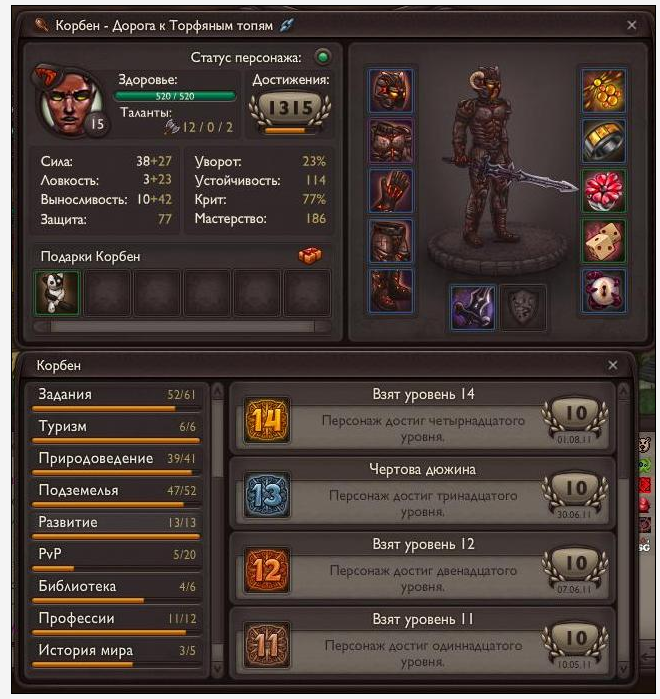Switch to the PvP achievement category
This screenshot has height=699, width=660.
pos(116,558)
